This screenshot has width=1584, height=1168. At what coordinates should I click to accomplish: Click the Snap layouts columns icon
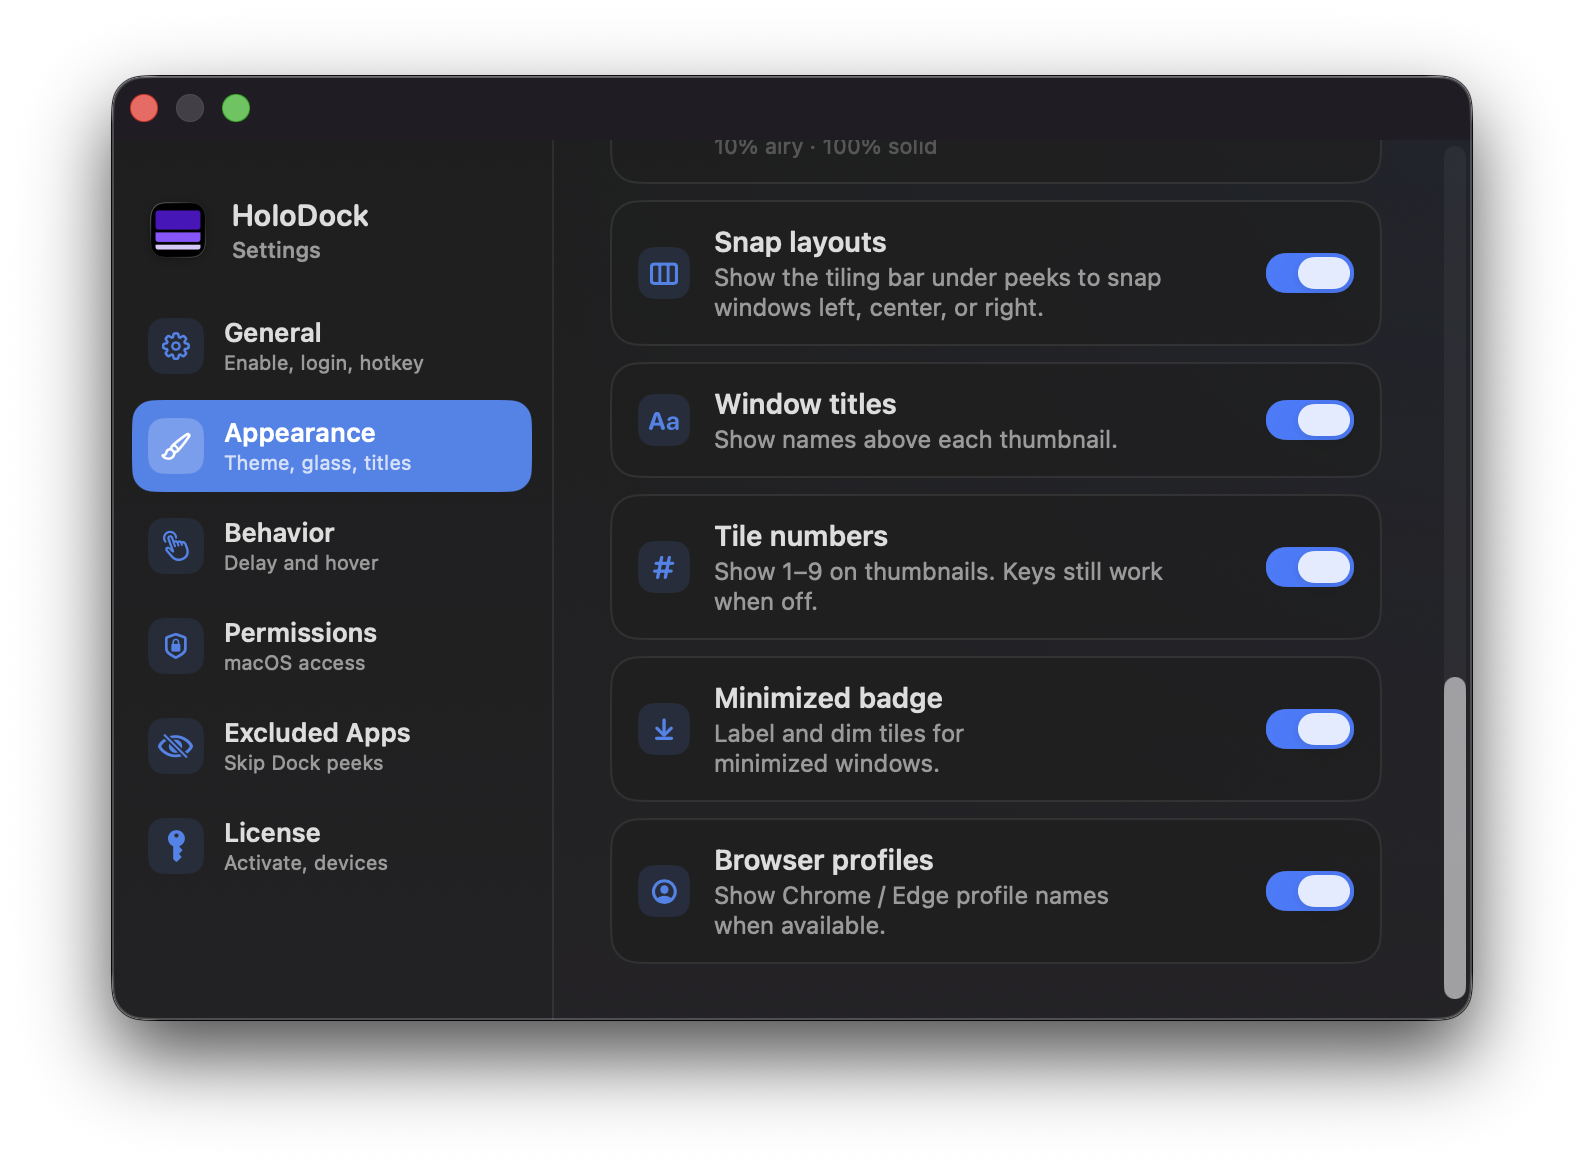pyautogui.click(x=664, y=273)
